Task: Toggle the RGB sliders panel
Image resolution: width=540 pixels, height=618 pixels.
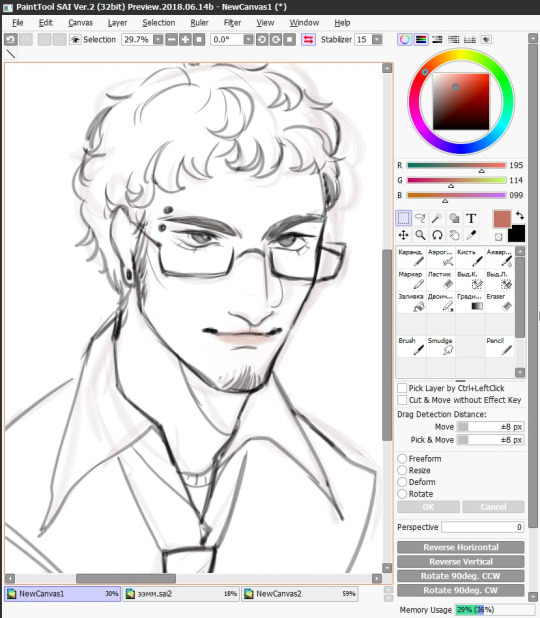Action: coord(421,39)
